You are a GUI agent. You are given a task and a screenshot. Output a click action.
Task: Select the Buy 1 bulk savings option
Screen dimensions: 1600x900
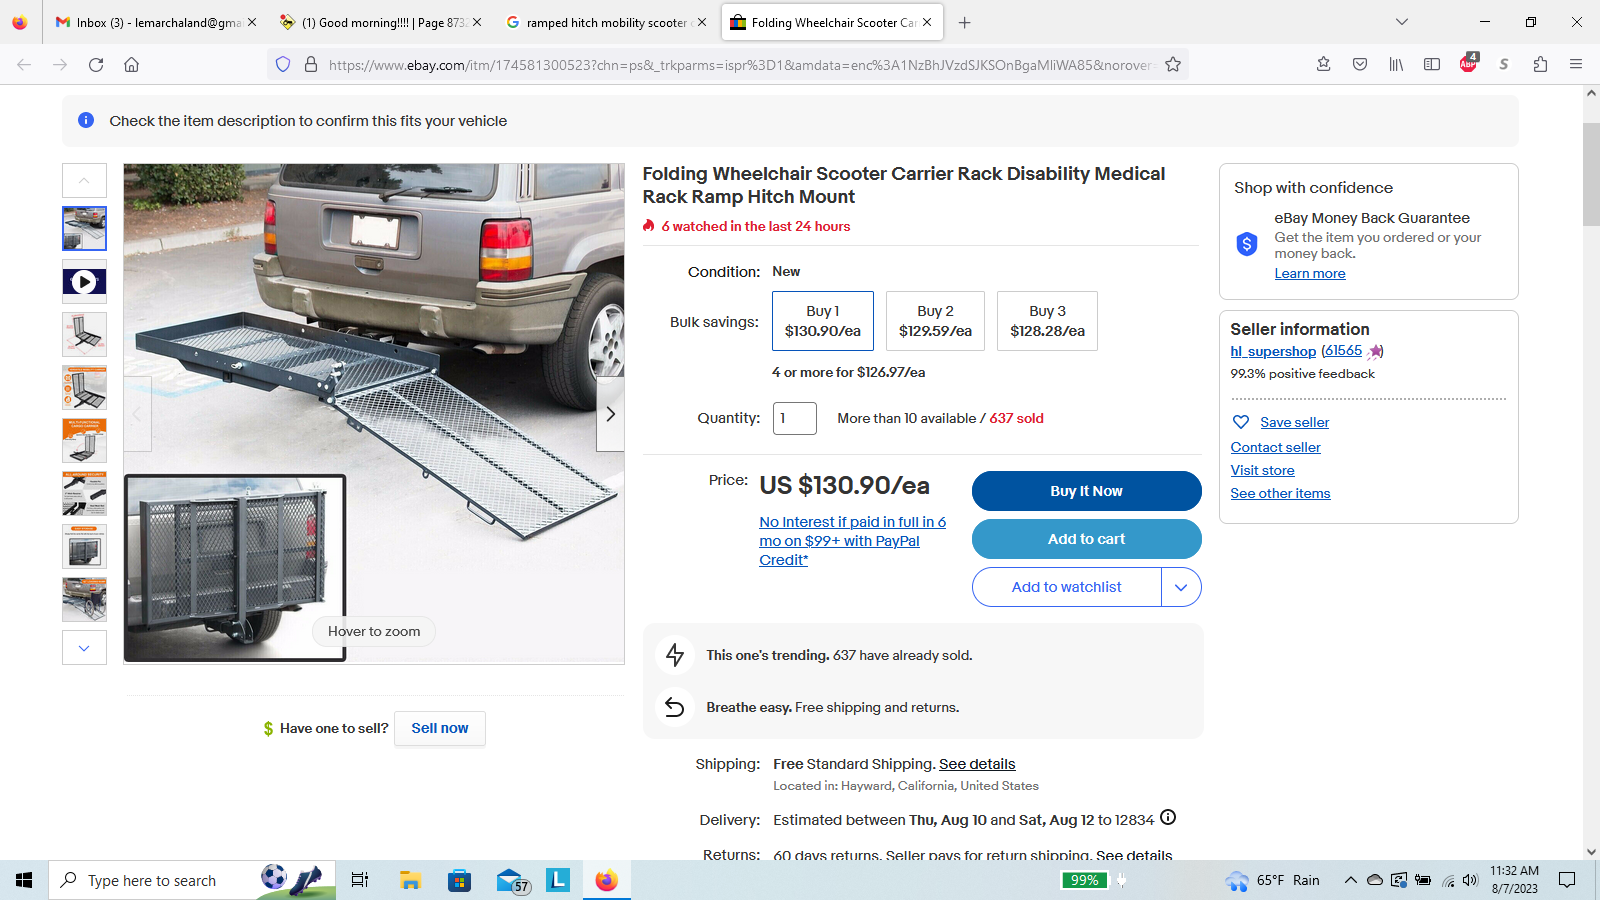tap(822, 321)
